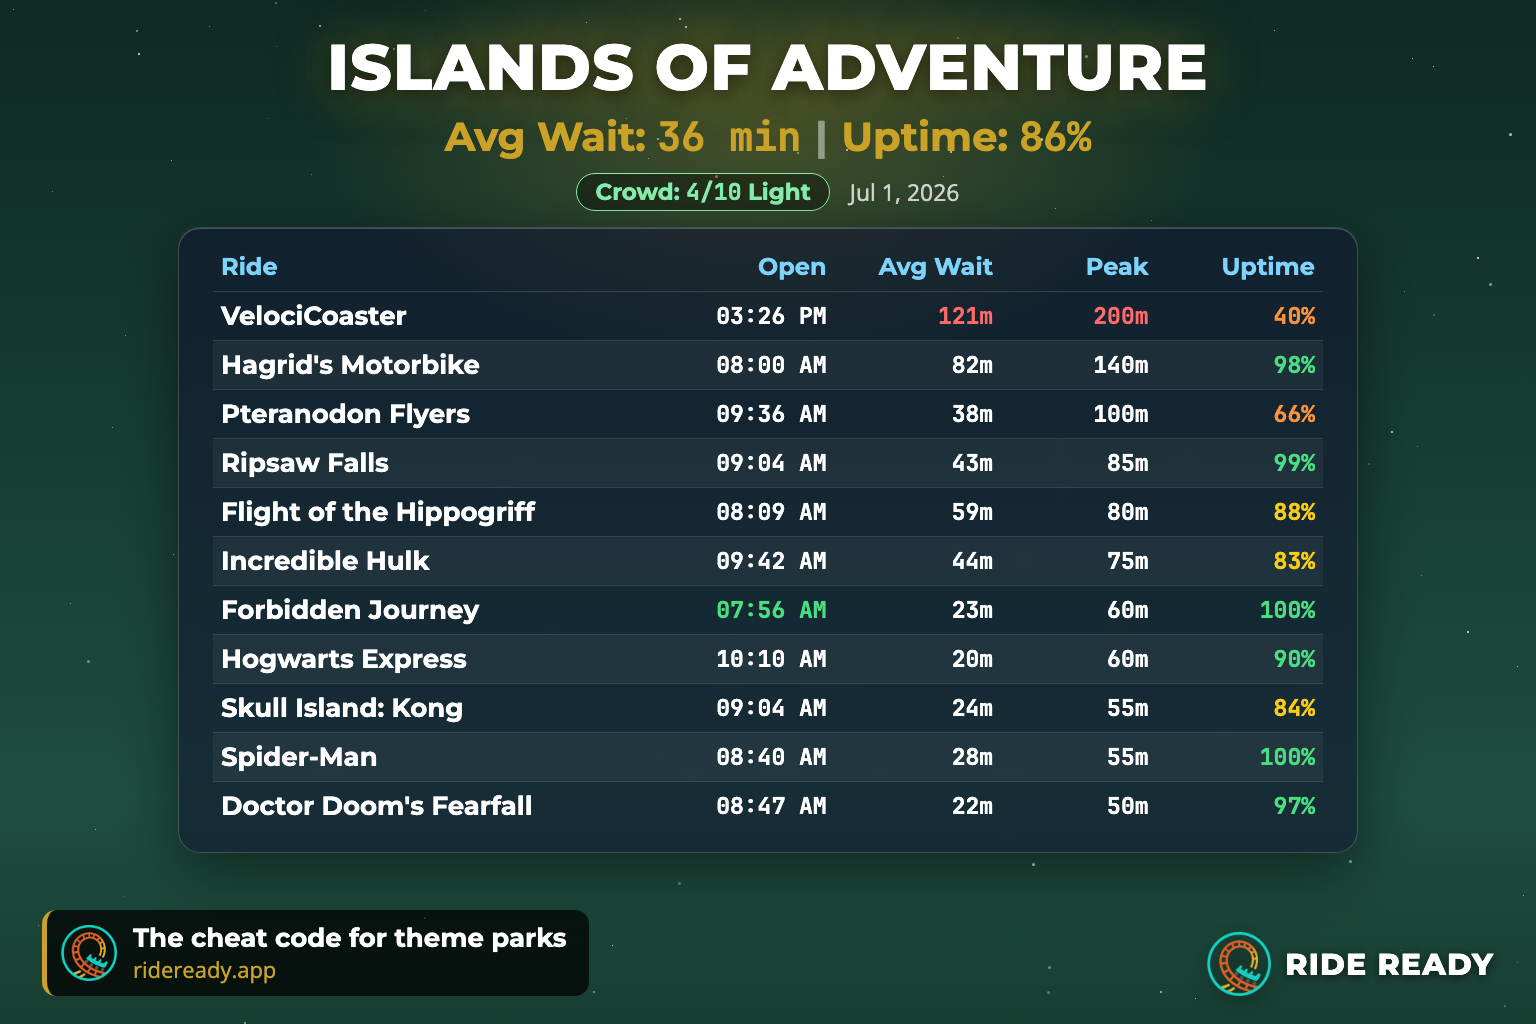Viewport: 1536px width, 1024px height.
Task: Click the Peak column header
Action: click(1117, 267)
